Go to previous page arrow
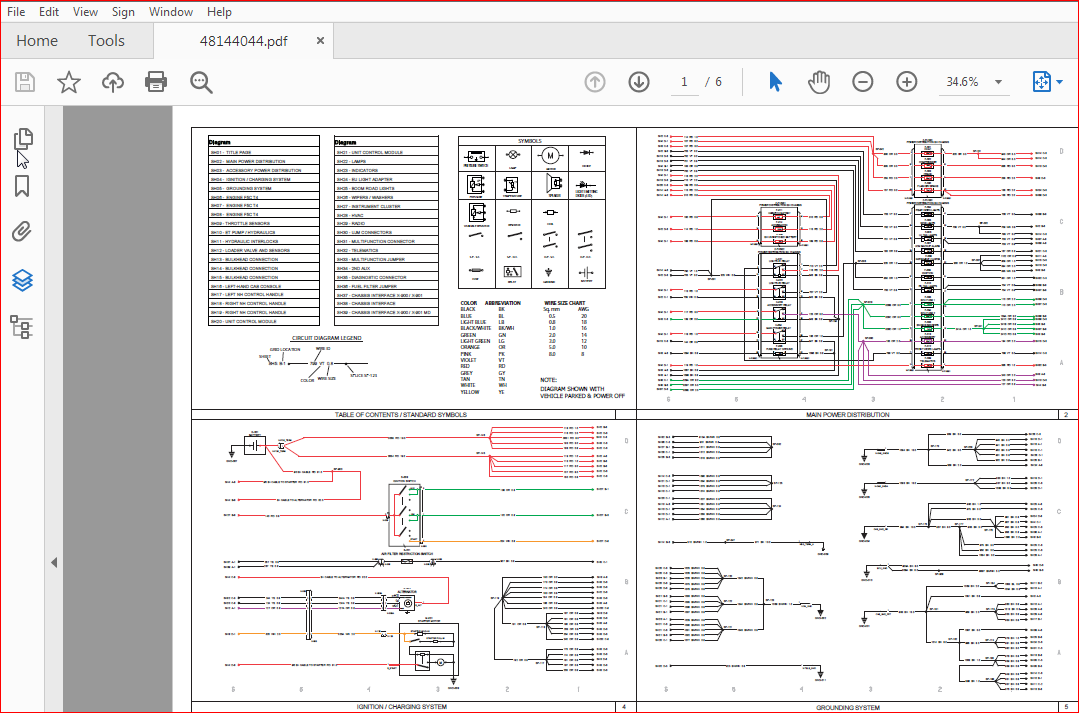 (x=595, y=83)
